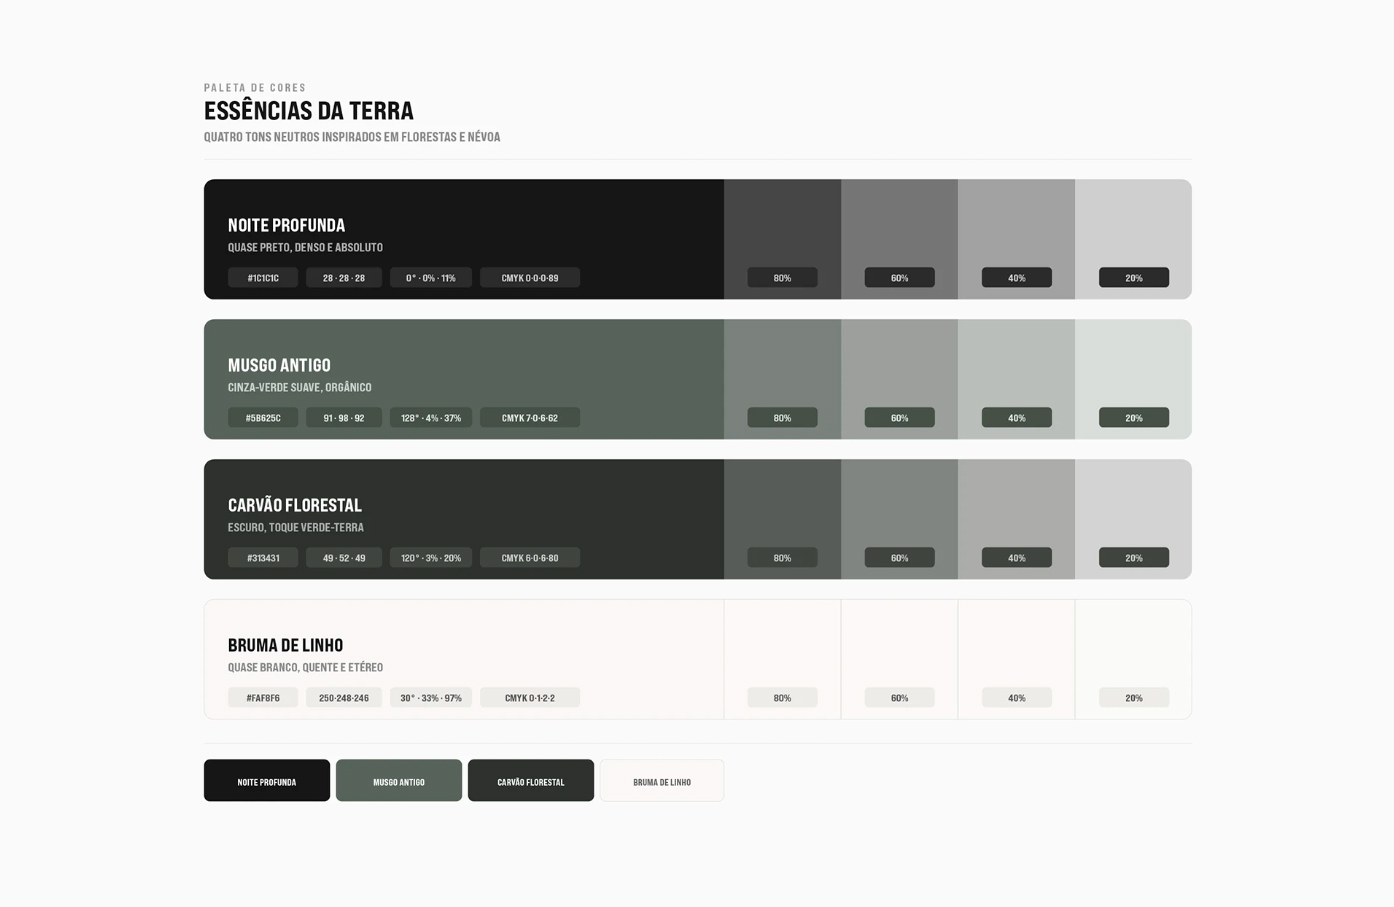Click the Bruma de Linho hex chip #FAF8F6
The height and width of the screenshot is (907, 1394).
(263, 698)
